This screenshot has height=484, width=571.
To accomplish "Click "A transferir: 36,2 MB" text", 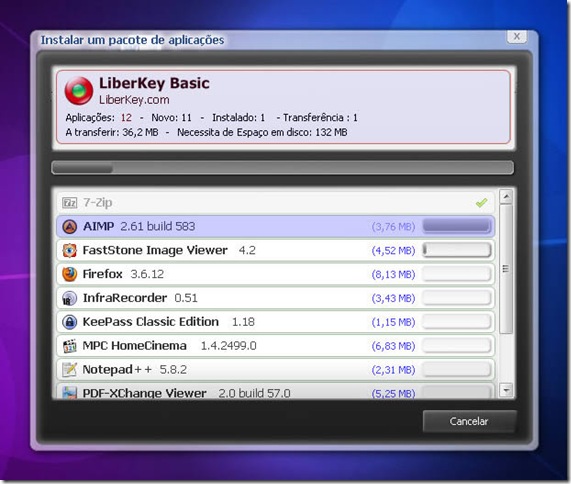I will click(112, 132).
